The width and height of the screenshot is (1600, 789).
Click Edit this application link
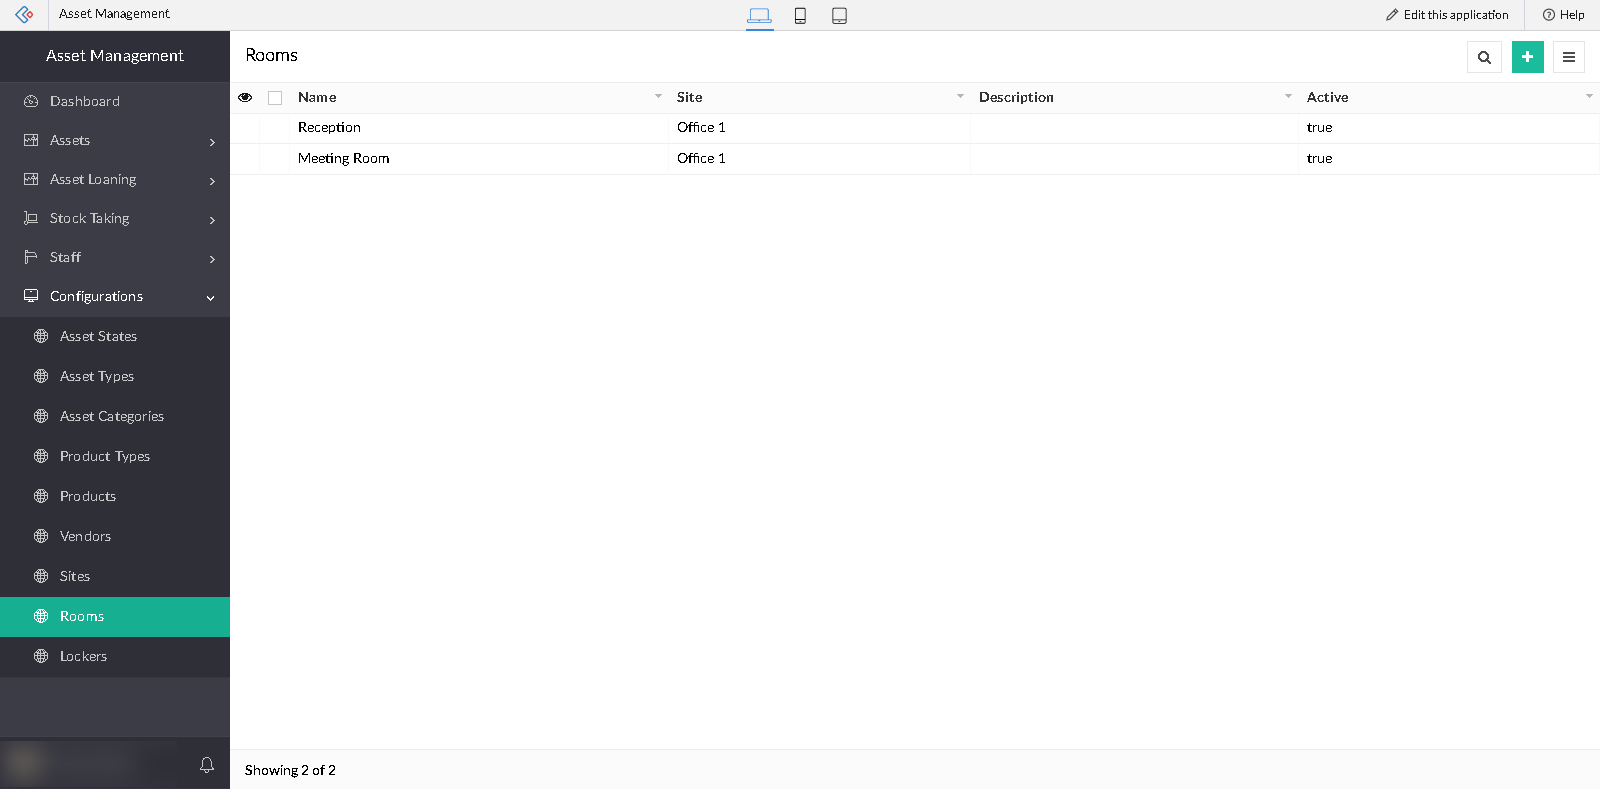click(x=1447, y=15)
